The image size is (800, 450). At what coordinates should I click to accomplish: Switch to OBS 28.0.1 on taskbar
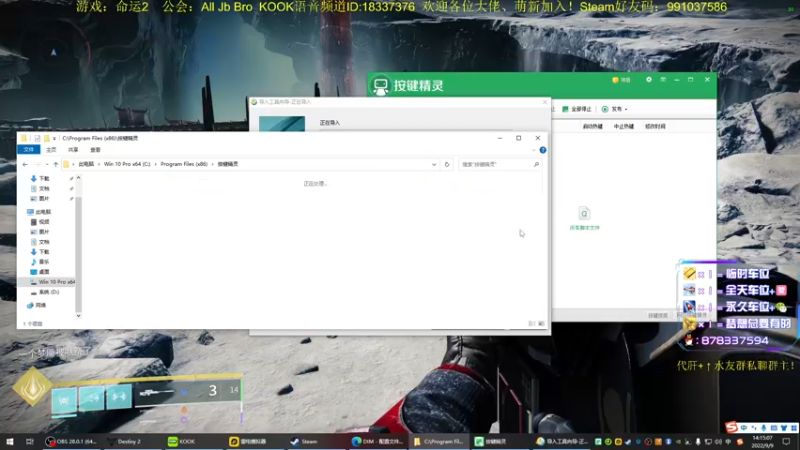point(71,441)
